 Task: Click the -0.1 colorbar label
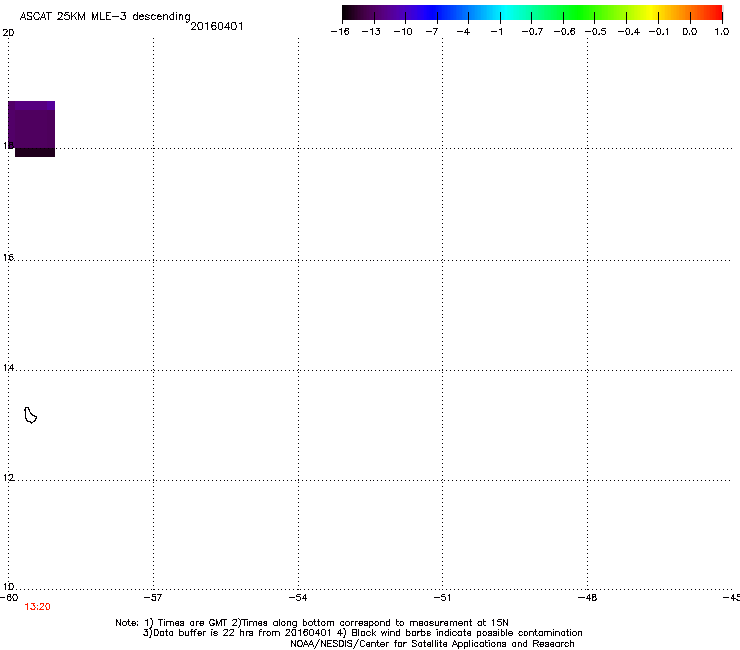pos(659,32)
